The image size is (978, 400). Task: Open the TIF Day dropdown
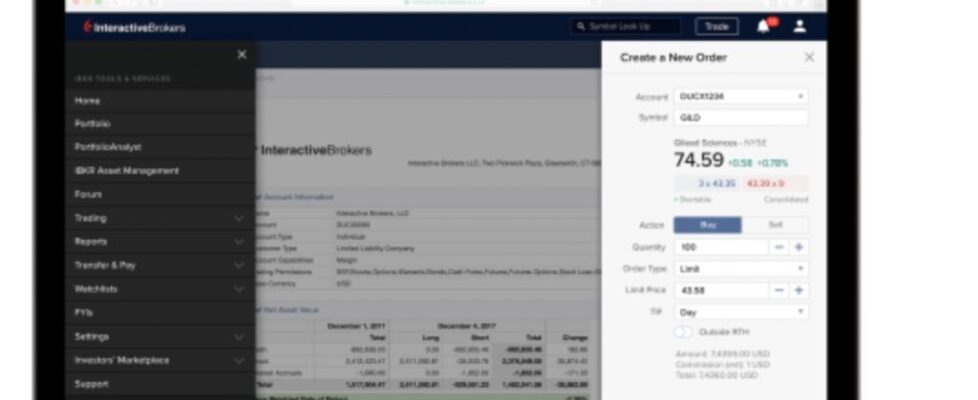[x=741, y=312]
